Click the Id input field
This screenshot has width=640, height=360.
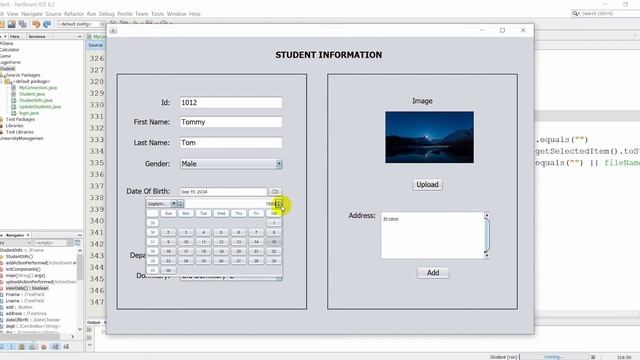click(x=231, y=102)
